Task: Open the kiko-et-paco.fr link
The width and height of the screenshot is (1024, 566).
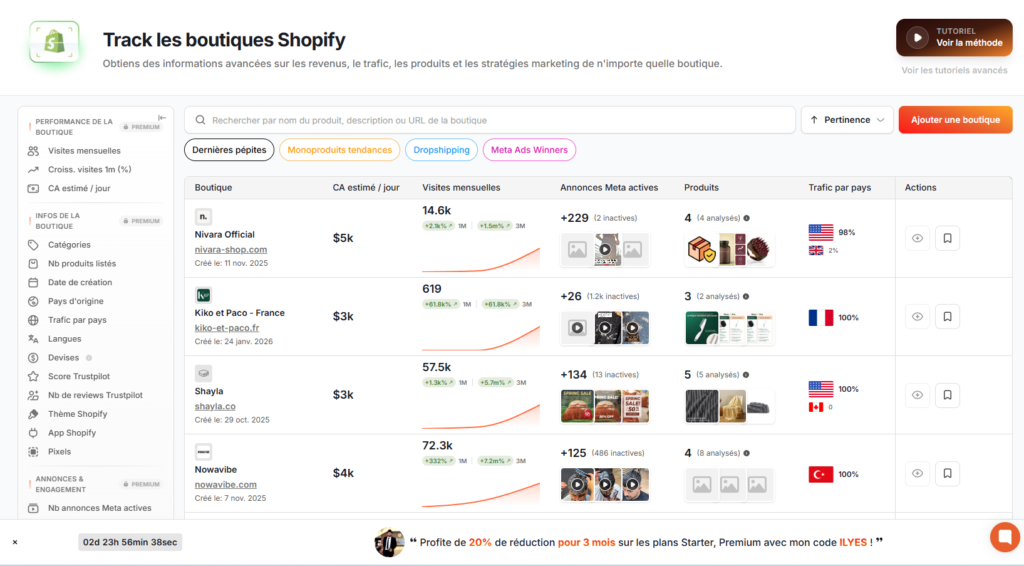Action: tap(227, 328)
